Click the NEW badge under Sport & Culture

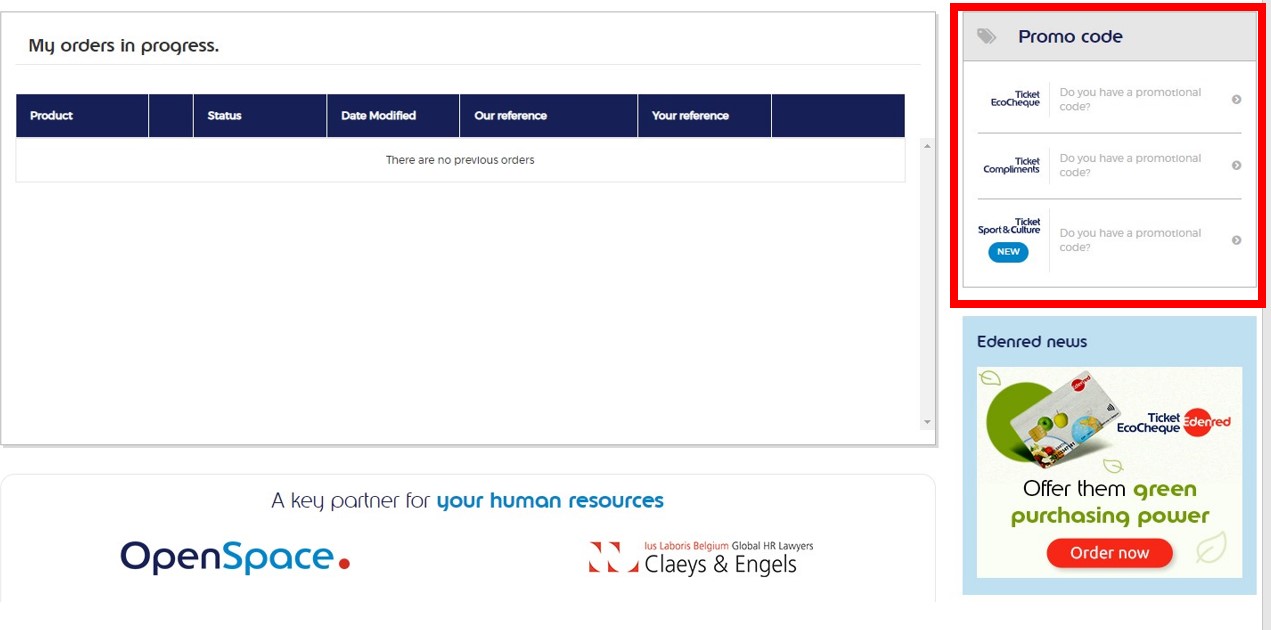pyautogui.click(x=1008, y=252)
